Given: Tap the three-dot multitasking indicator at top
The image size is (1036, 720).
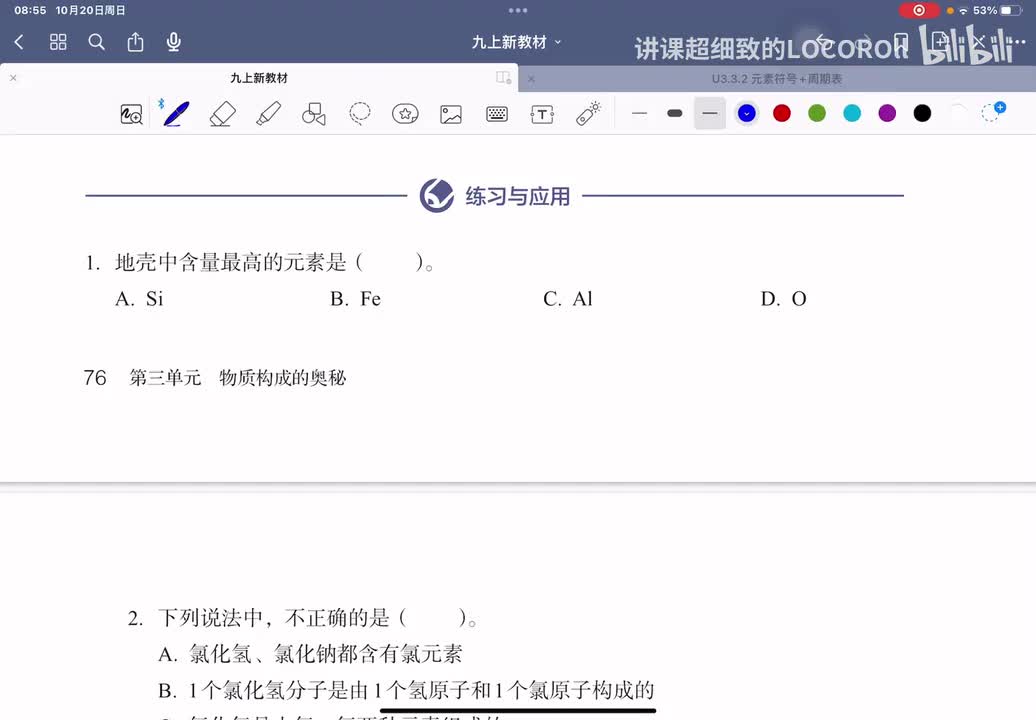Looking at the screenshot, I should [x=518, y=11].
